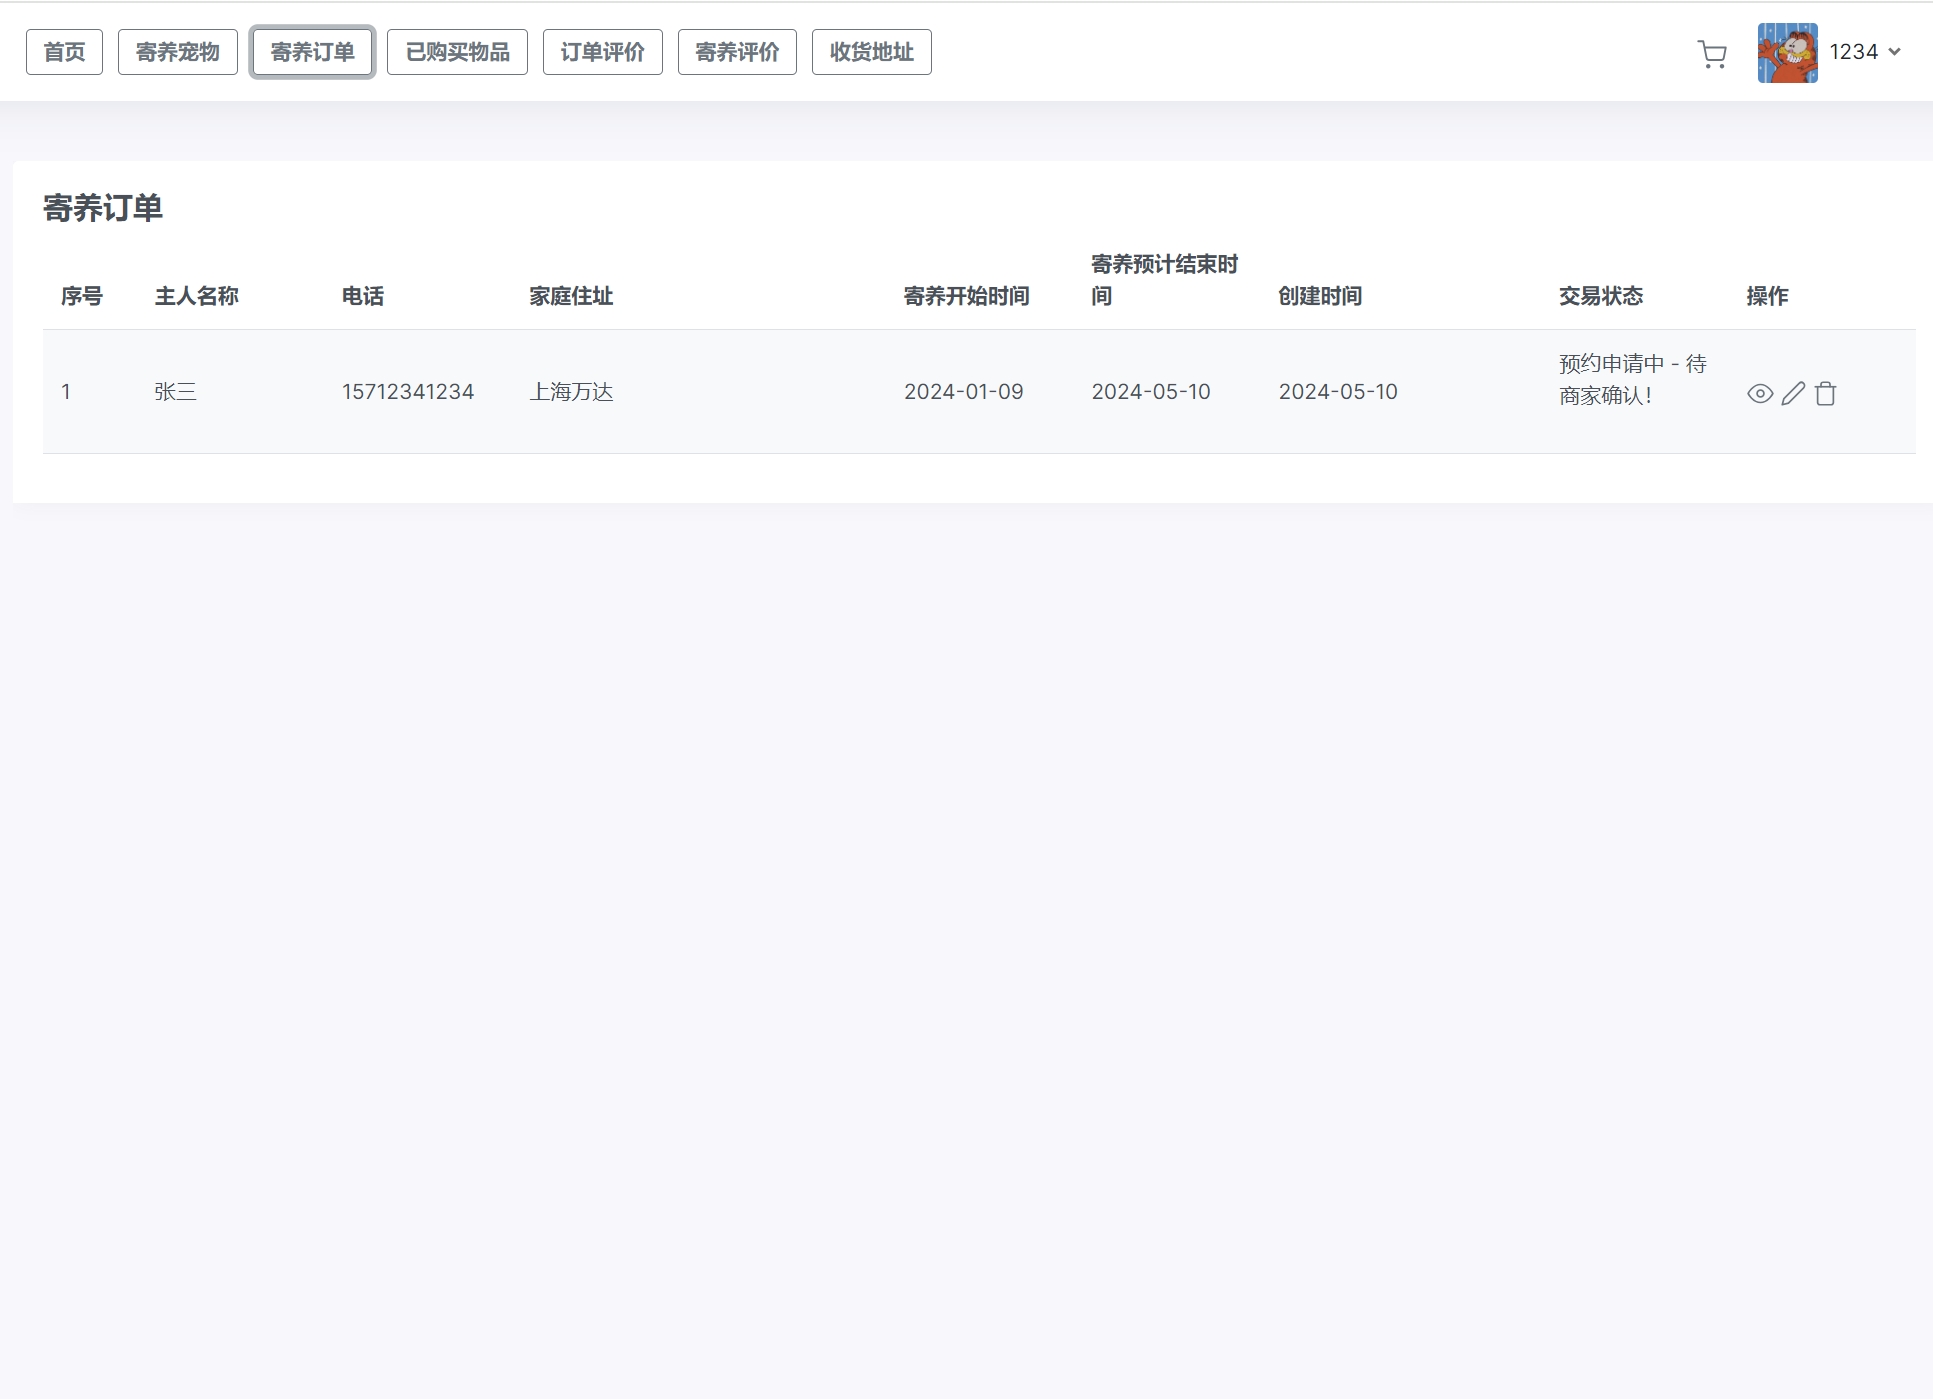Select the 寄养订单 tab

(312, 52)
